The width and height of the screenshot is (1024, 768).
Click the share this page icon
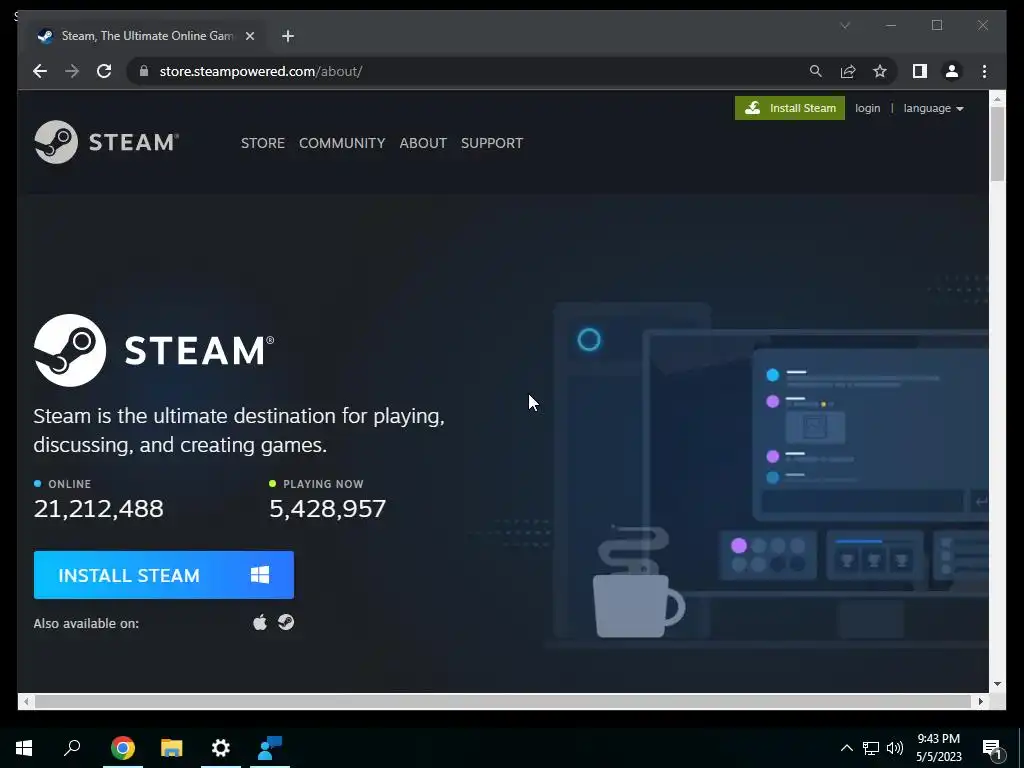(848, 71)
